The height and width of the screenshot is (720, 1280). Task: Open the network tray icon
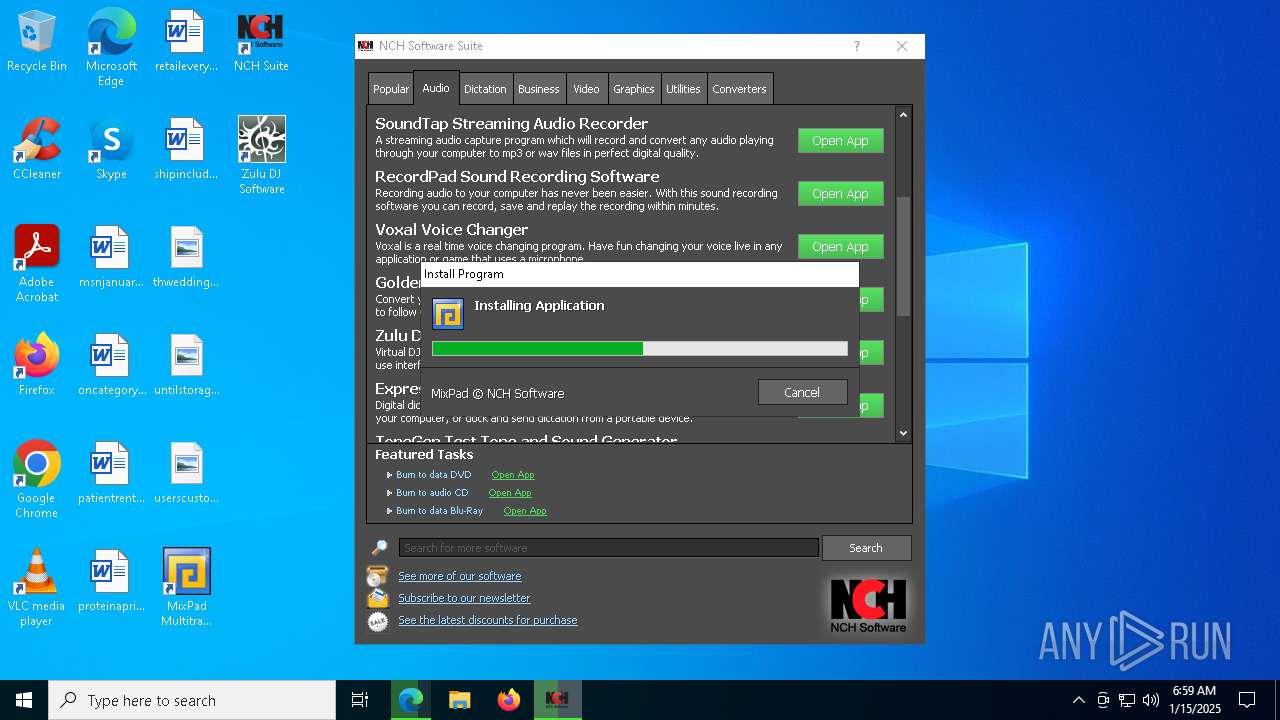pos(1127,700)
